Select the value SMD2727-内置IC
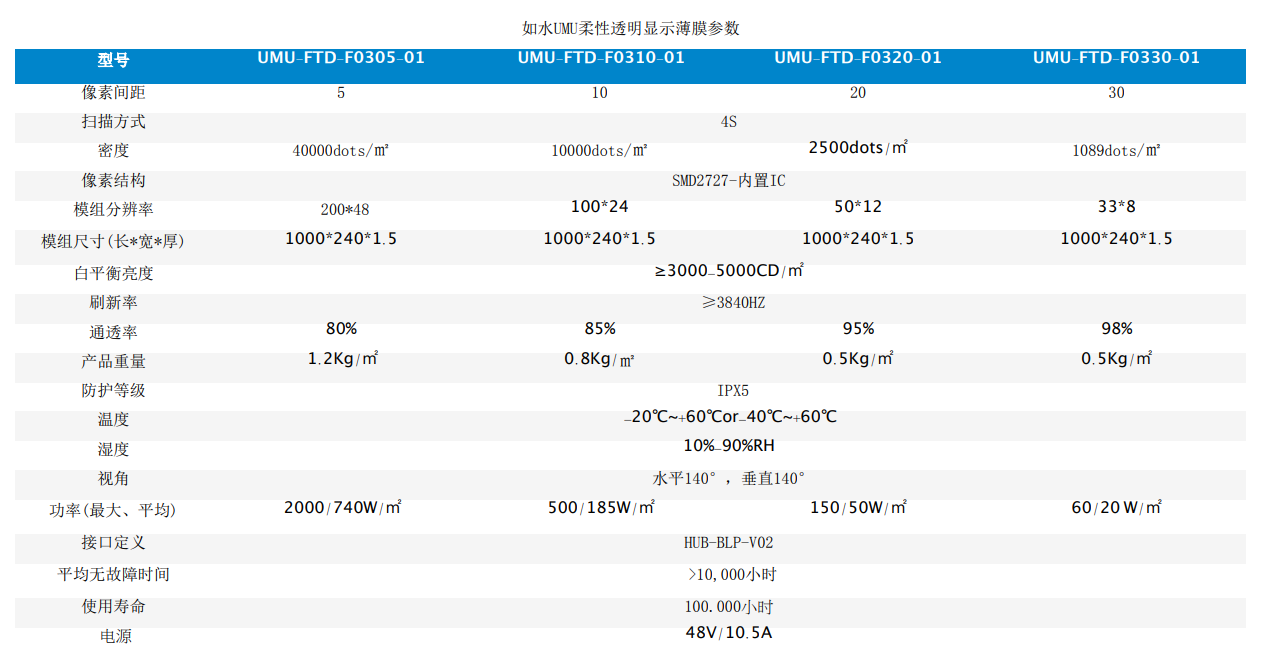Screen dimensions: 1264x654 [x=729, y=181]
